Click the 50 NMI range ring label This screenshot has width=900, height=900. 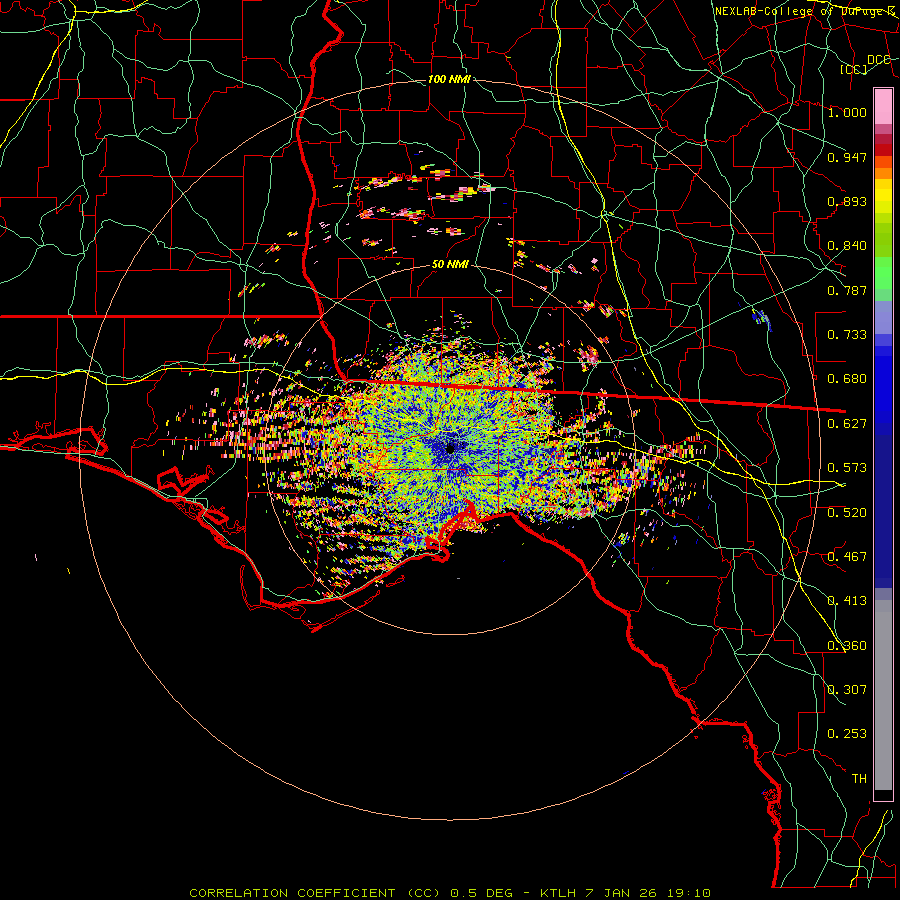click(450, 265)
